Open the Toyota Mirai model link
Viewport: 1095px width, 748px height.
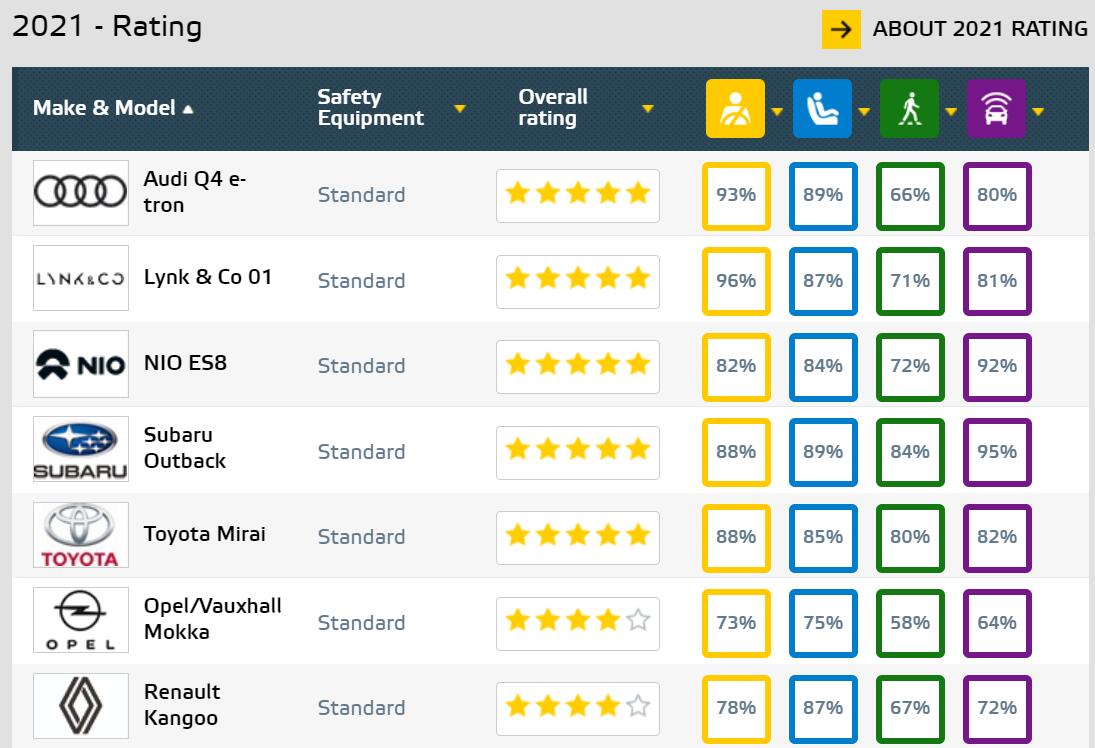point(205,534)
